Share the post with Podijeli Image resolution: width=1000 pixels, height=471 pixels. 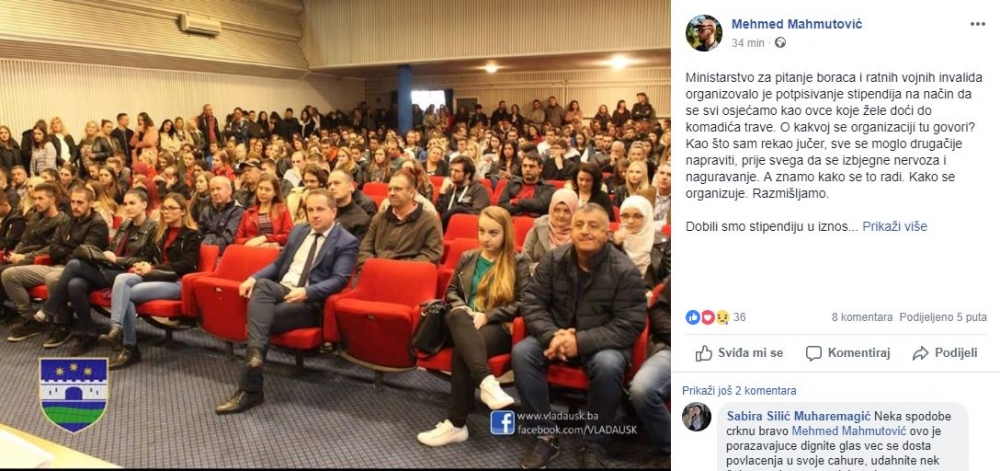pos(945,352)
